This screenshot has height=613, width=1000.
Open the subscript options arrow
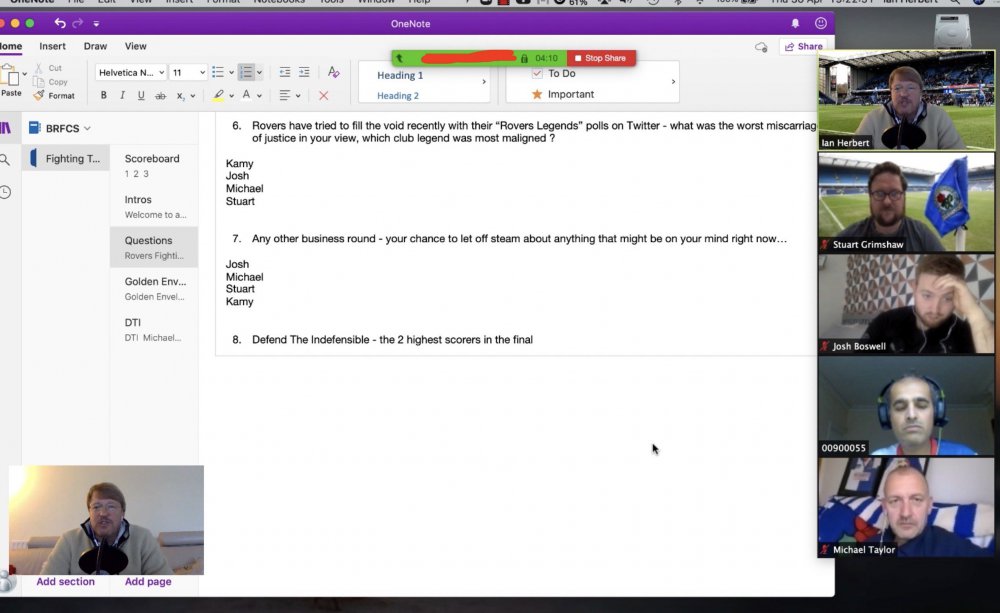(x=193, y=96)
